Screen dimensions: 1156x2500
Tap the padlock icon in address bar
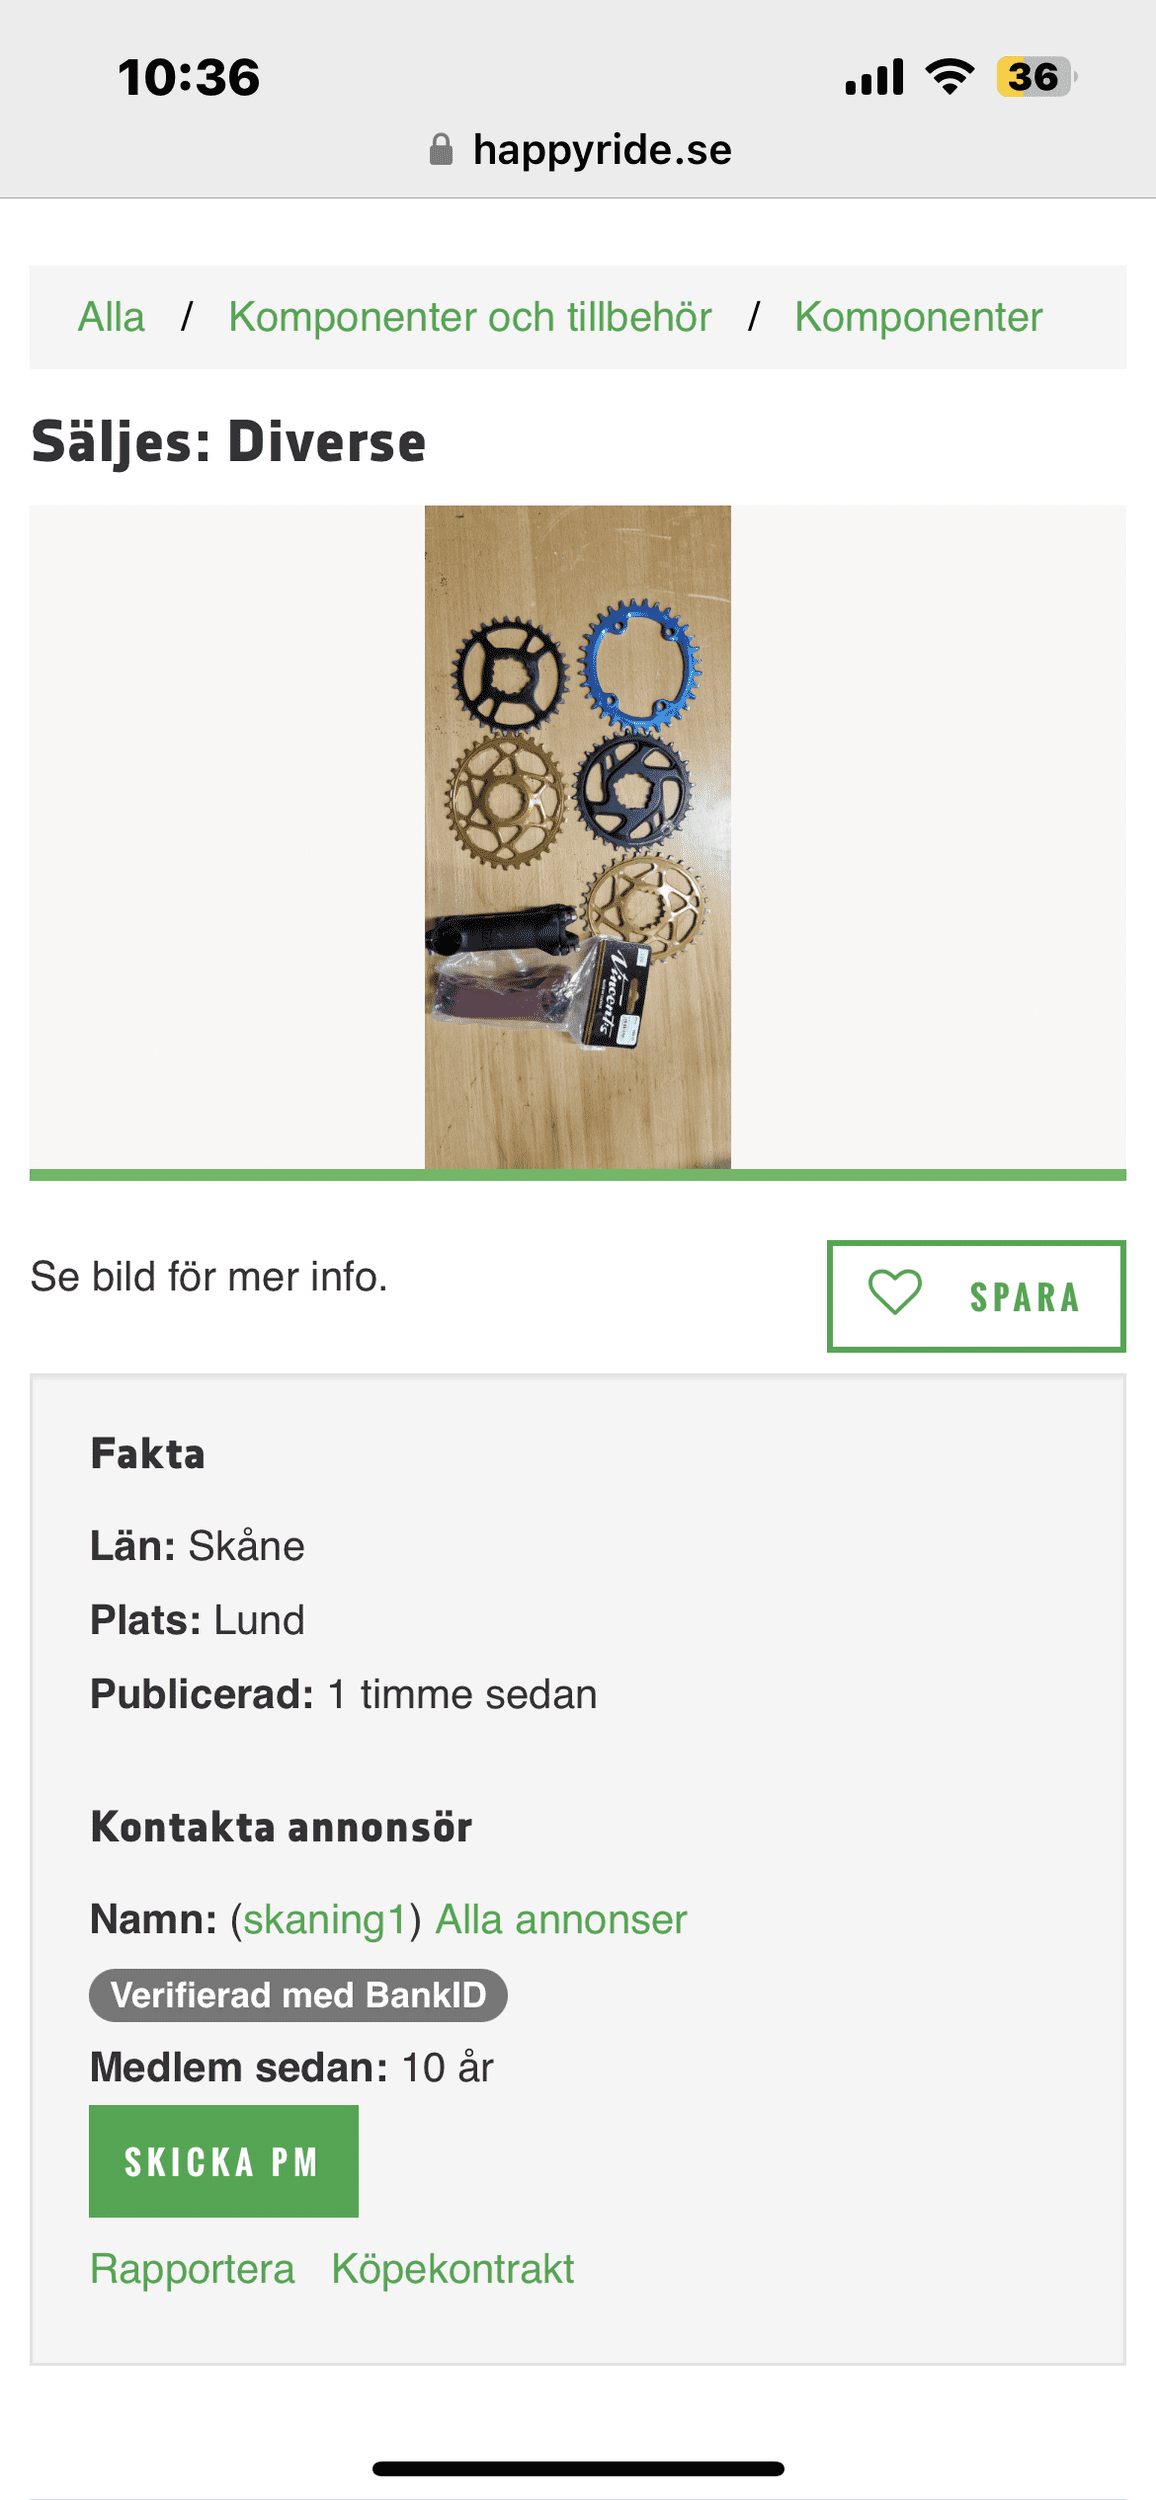coord(441,150)
